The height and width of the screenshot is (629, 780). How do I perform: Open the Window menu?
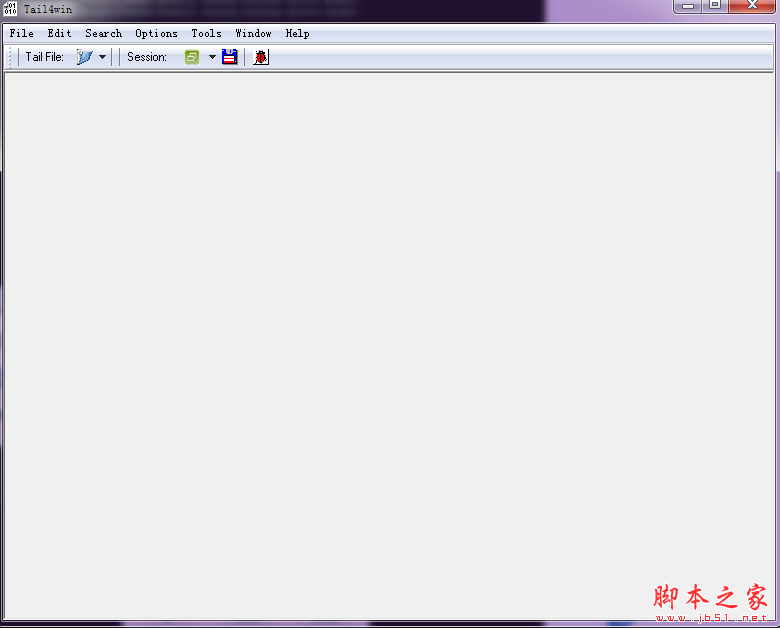[253, 33]
